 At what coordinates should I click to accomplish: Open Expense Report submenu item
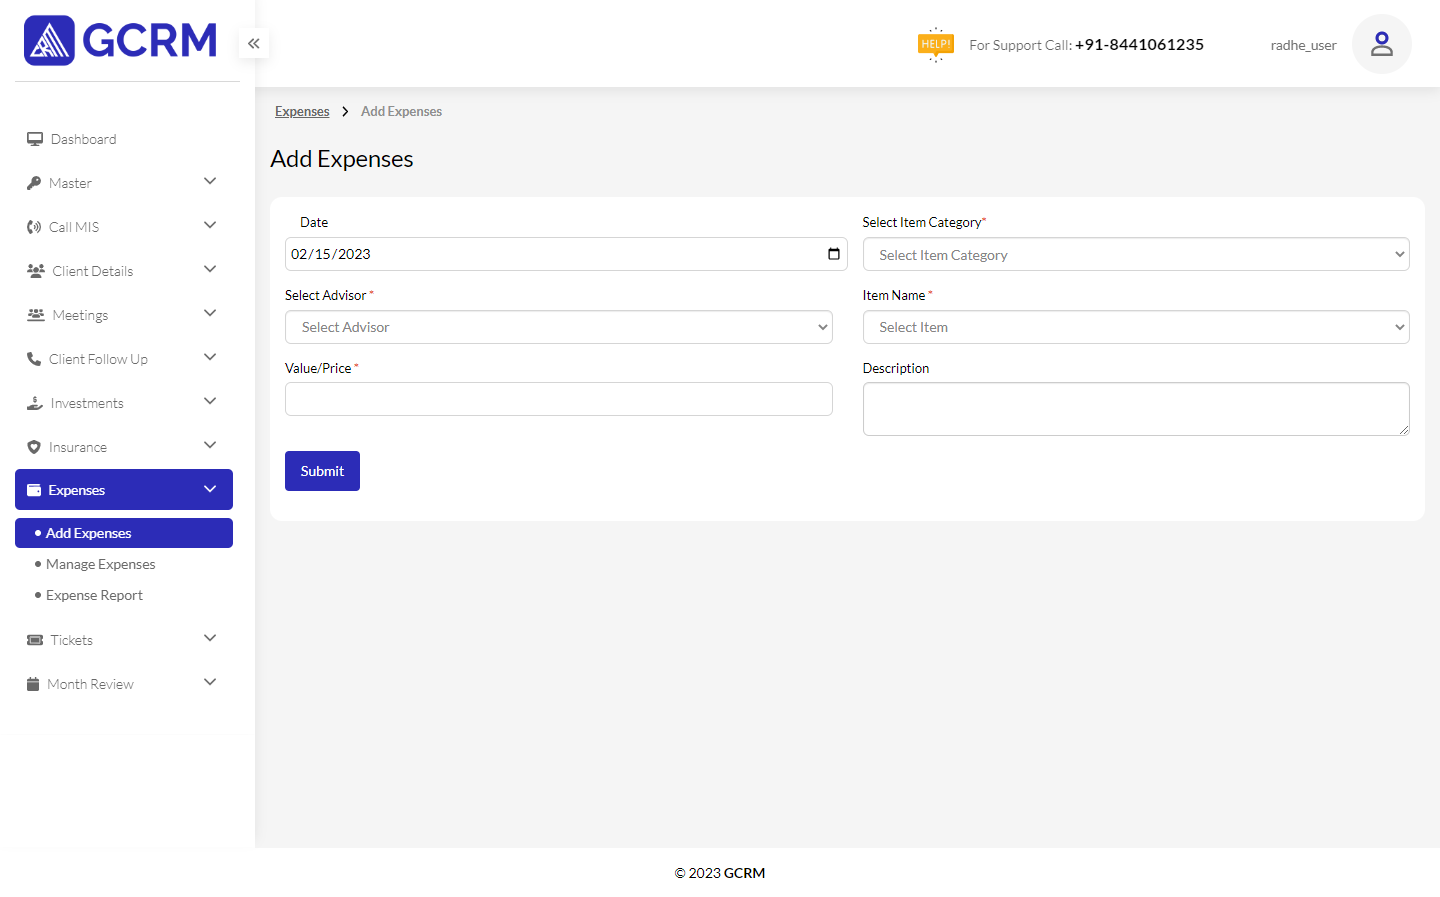point(94,595)
